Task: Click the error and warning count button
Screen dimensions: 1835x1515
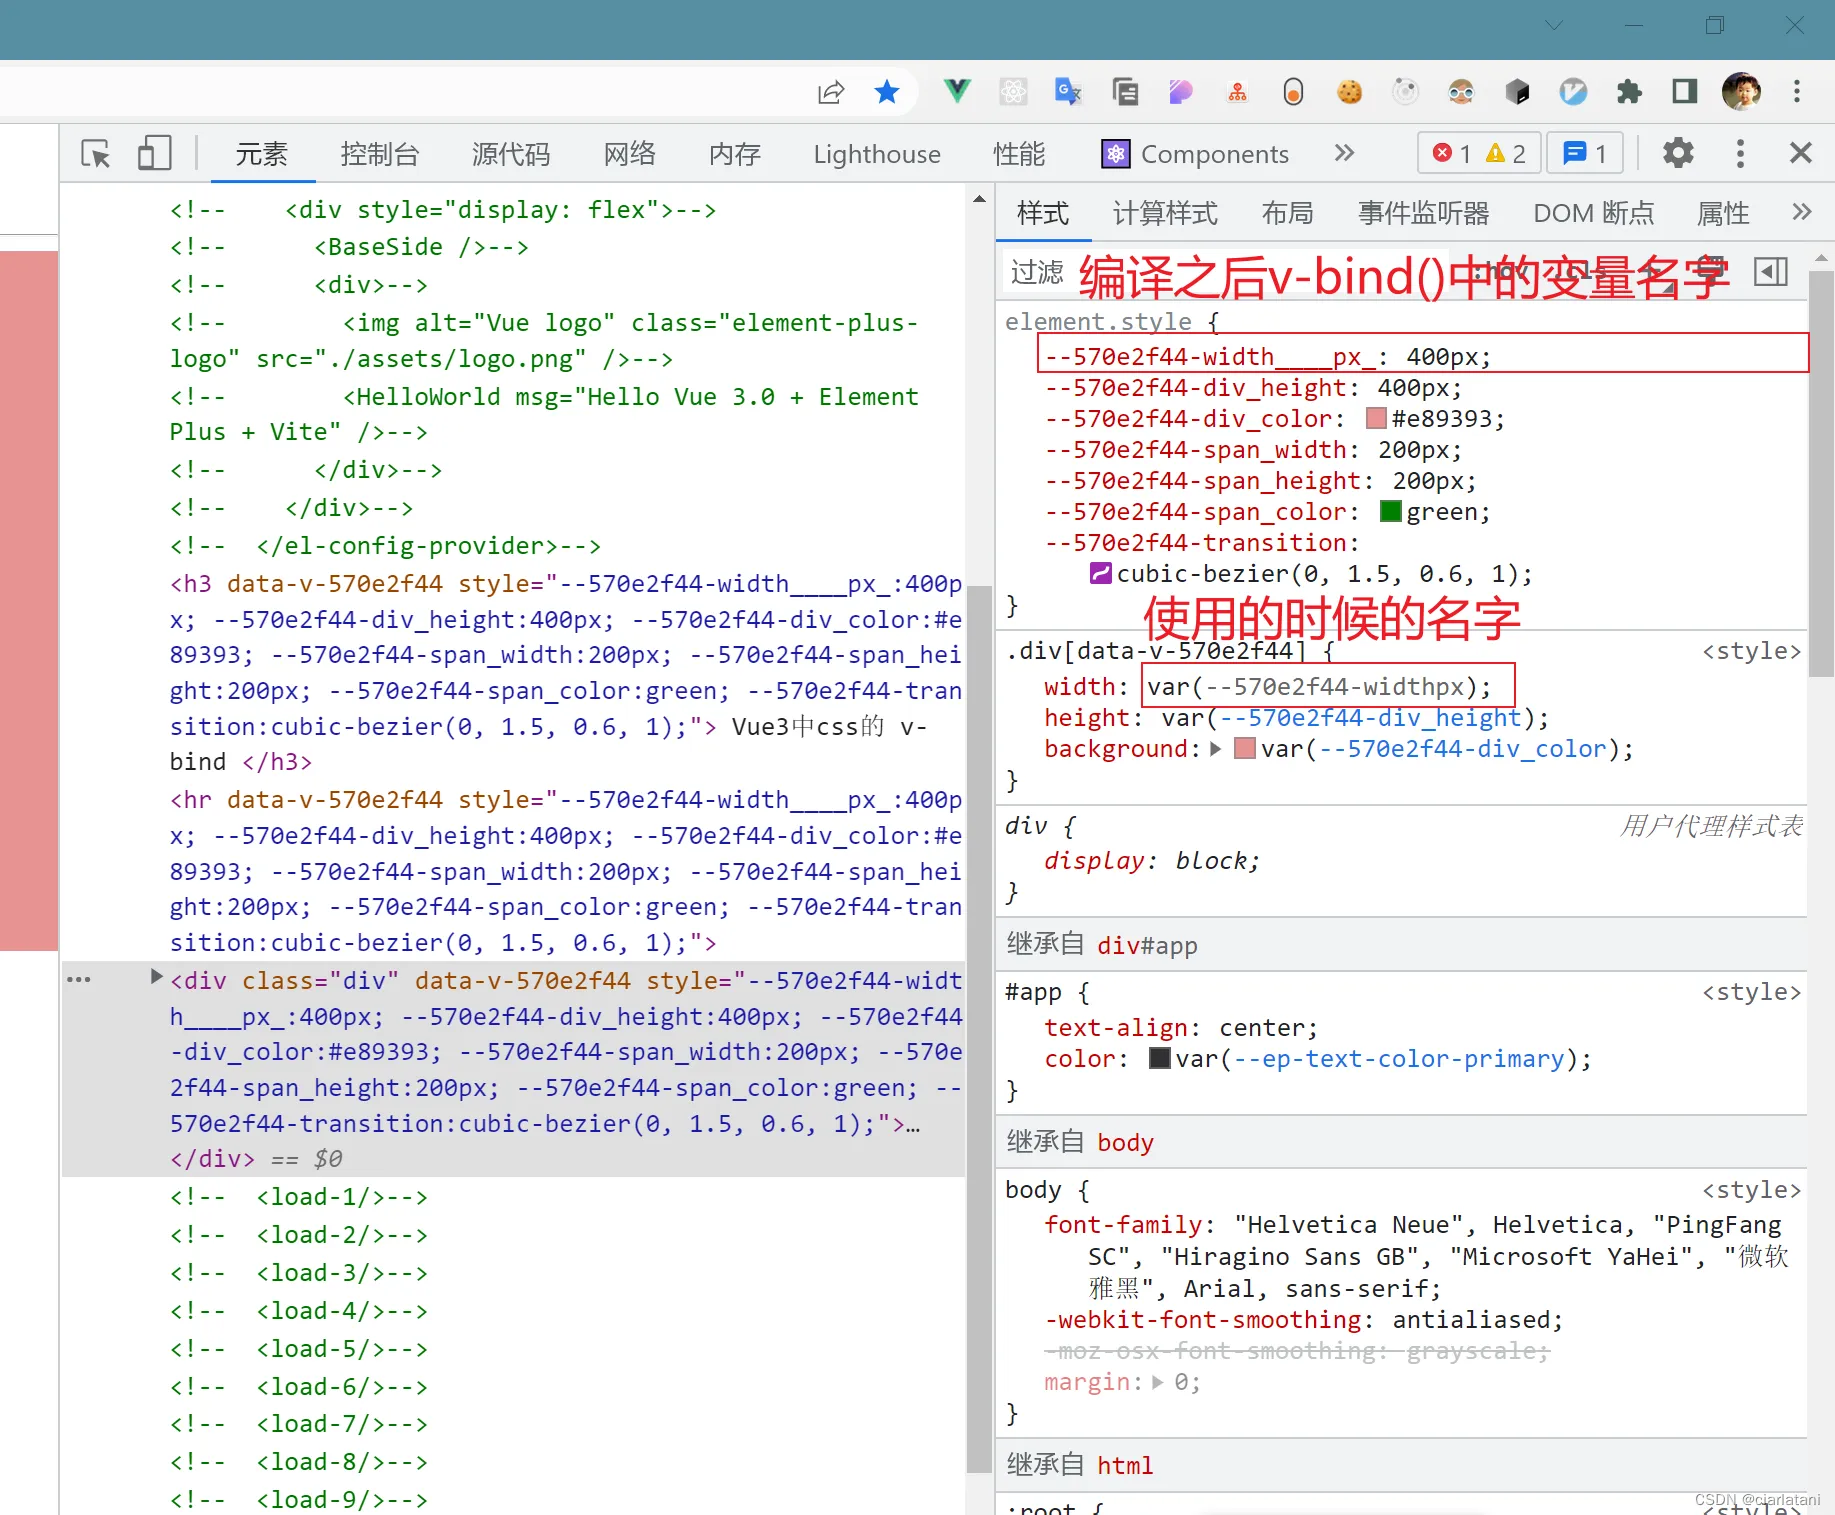Action: pos(1478,153)
